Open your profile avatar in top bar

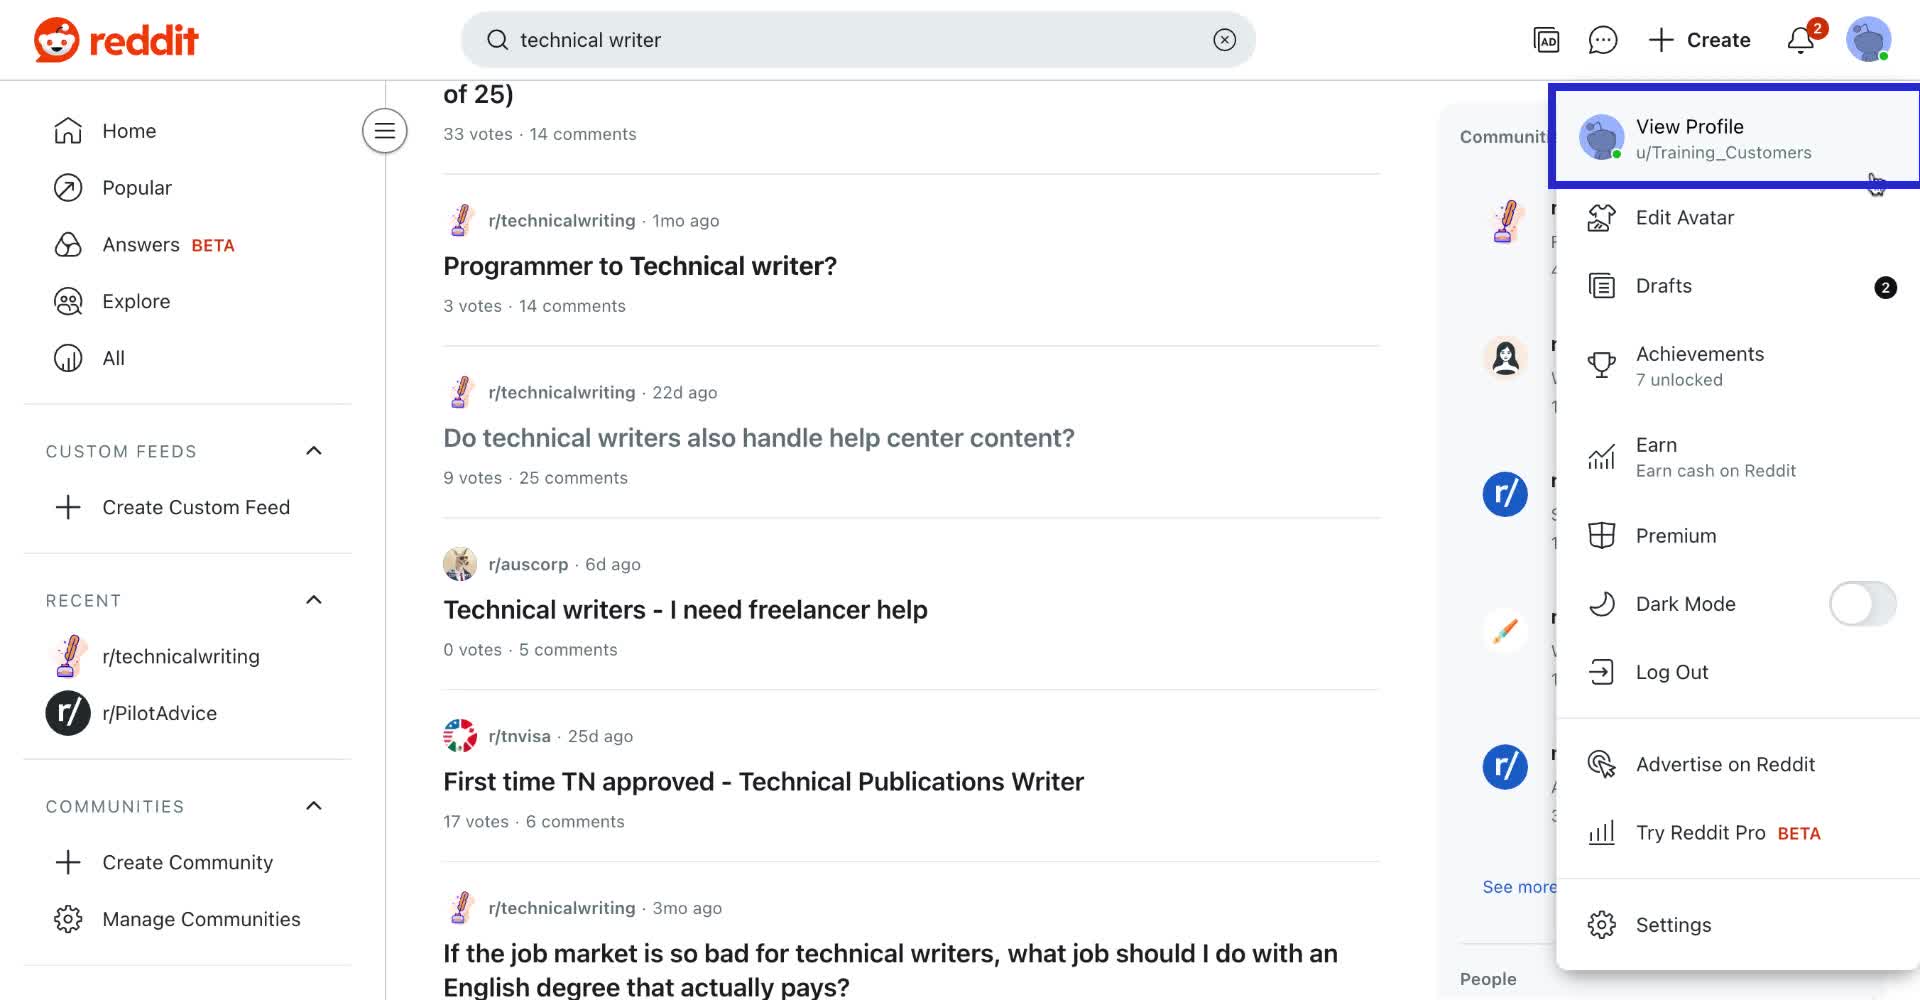1868,40
